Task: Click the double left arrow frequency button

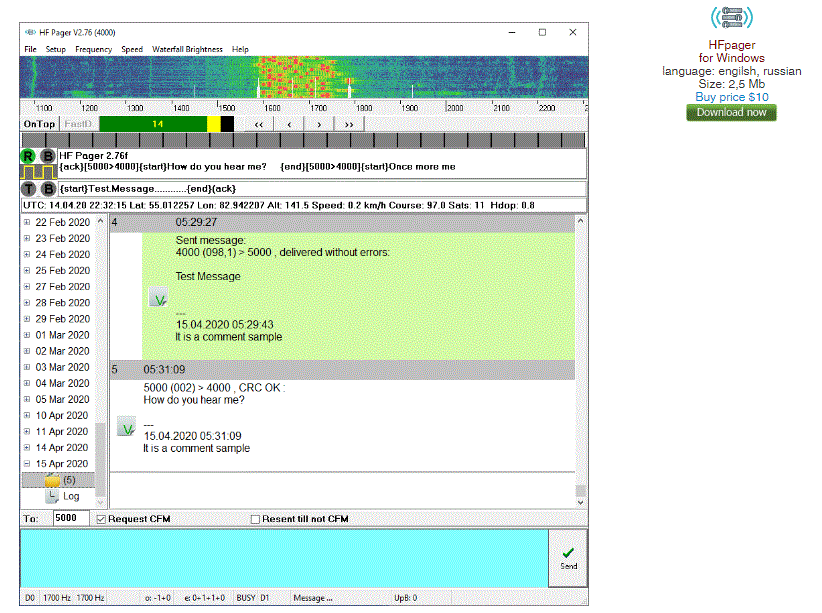Action: (x=259, y=124)
